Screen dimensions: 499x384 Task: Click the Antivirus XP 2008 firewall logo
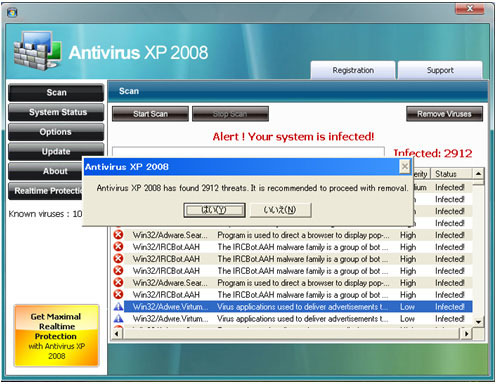pyautogui.click(x=38, y=51)
